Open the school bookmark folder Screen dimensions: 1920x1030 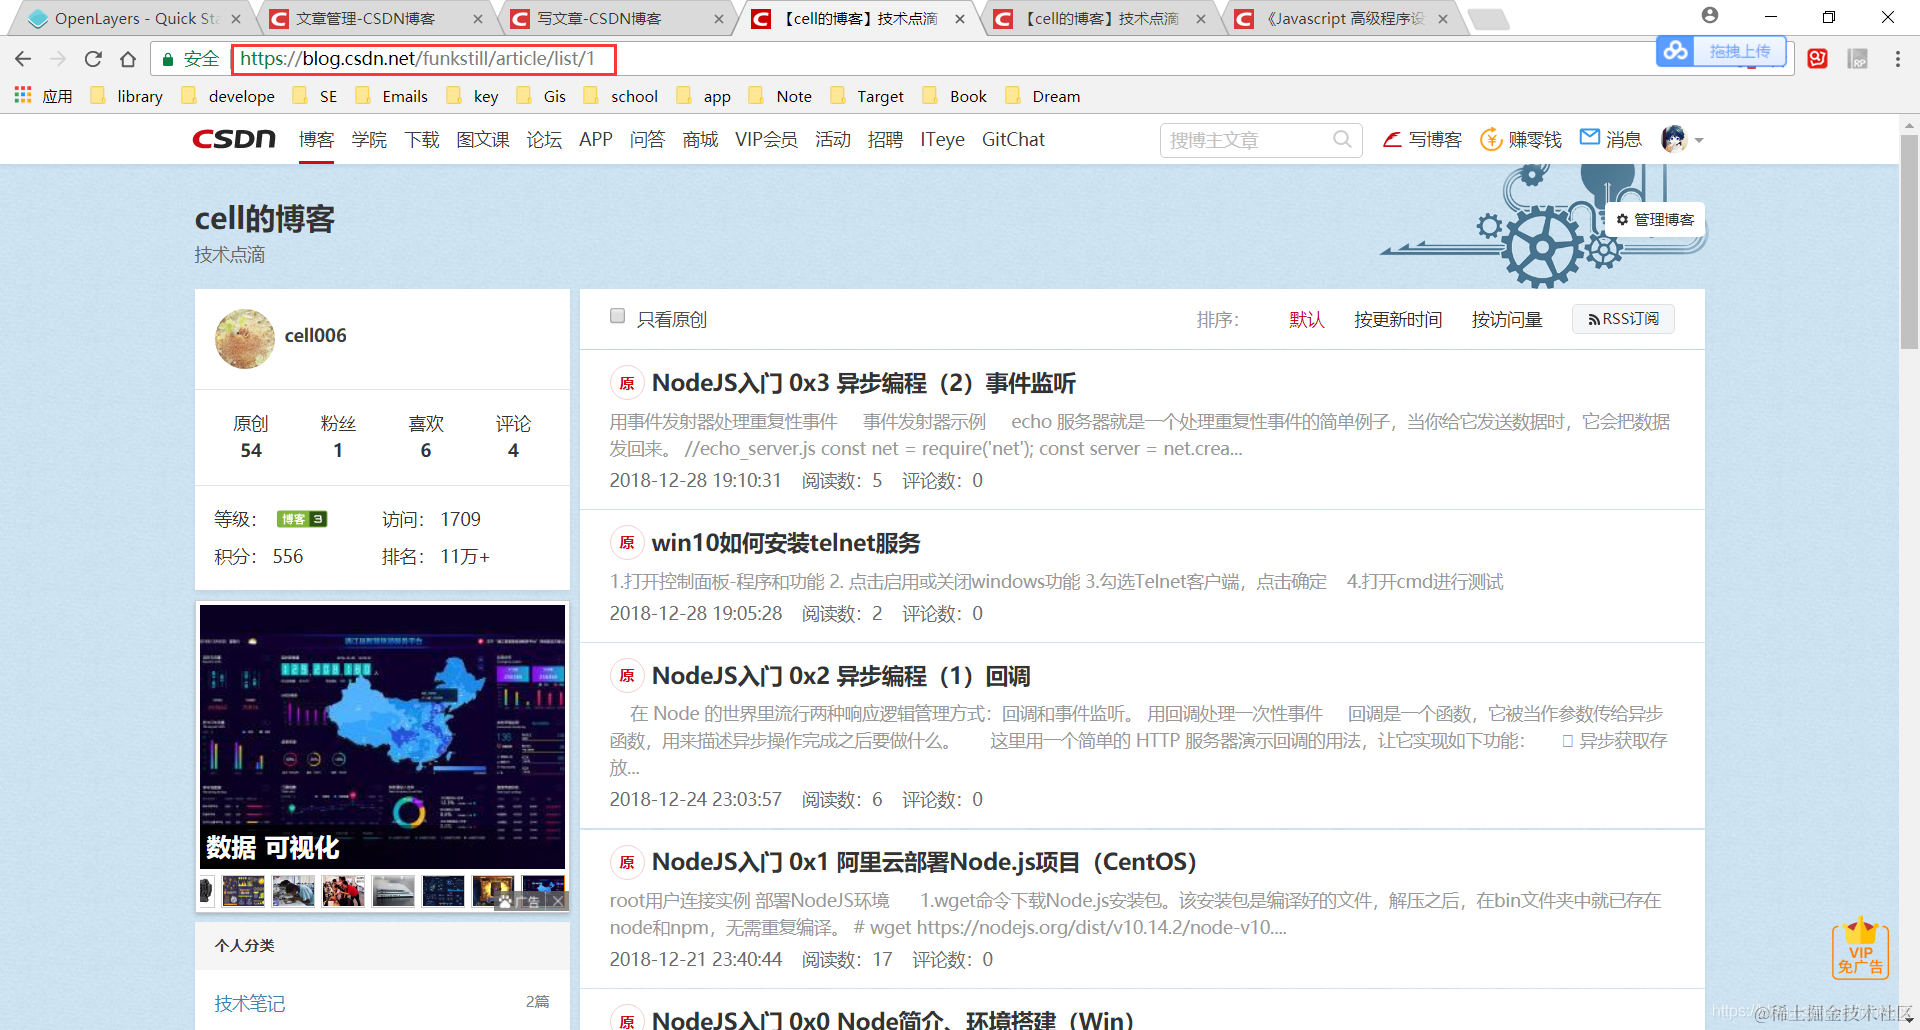click(622, 96)
